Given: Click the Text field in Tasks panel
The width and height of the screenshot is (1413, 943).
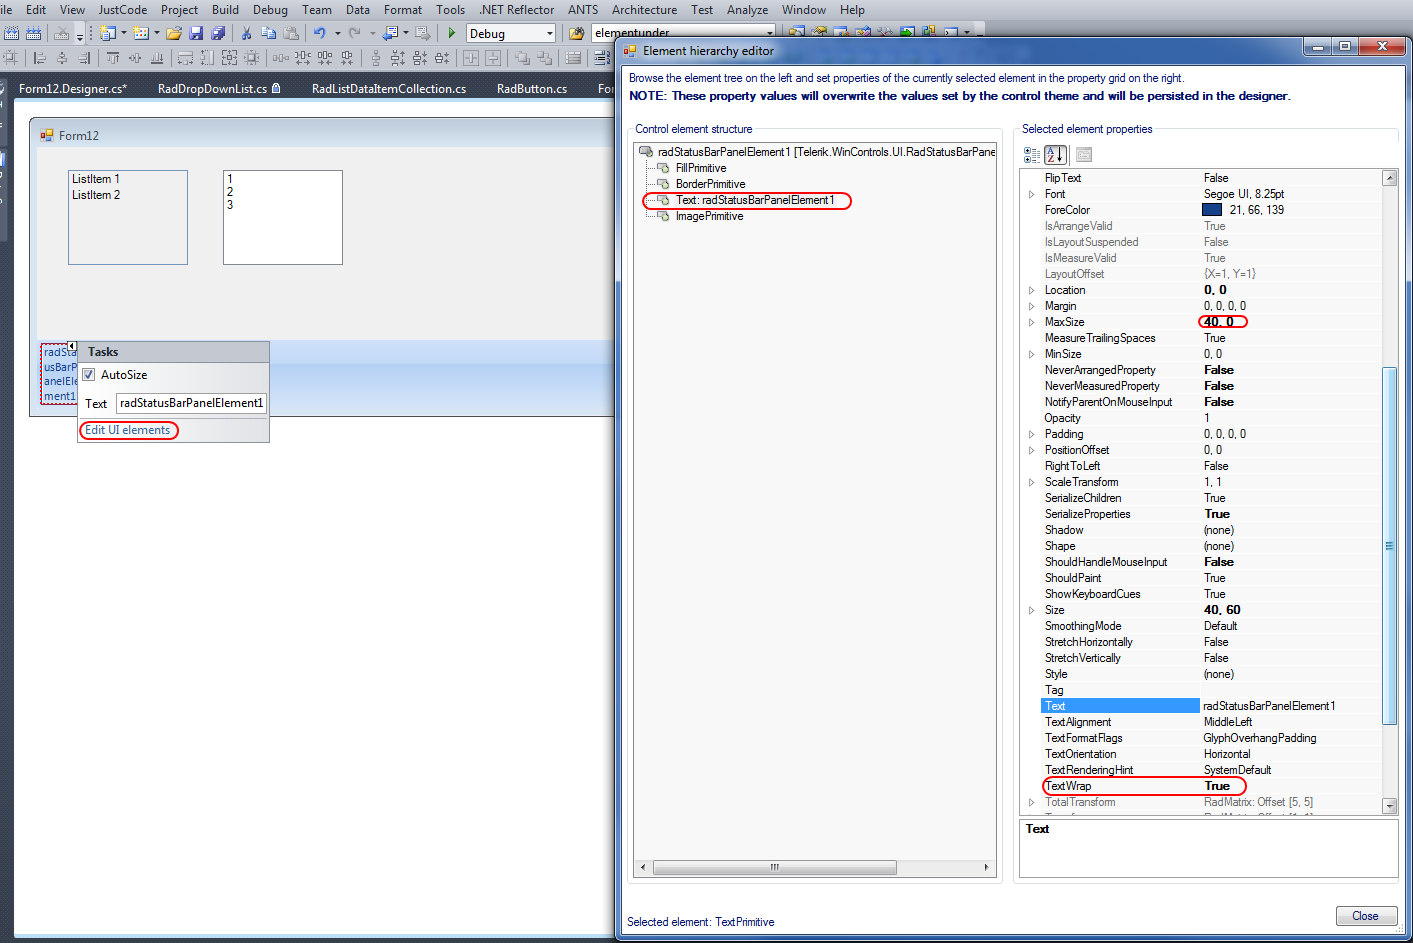Looking at the screenshot, I should tap(191, 403).
